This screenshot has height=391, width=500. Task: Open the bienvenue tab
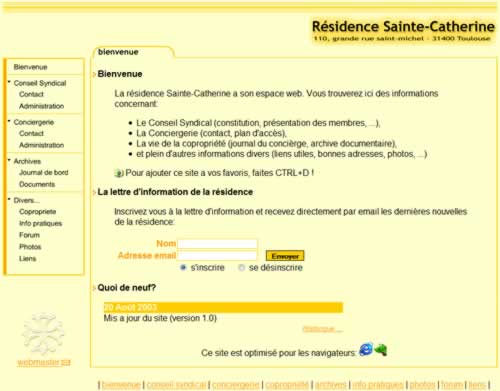tap(118, 52)
